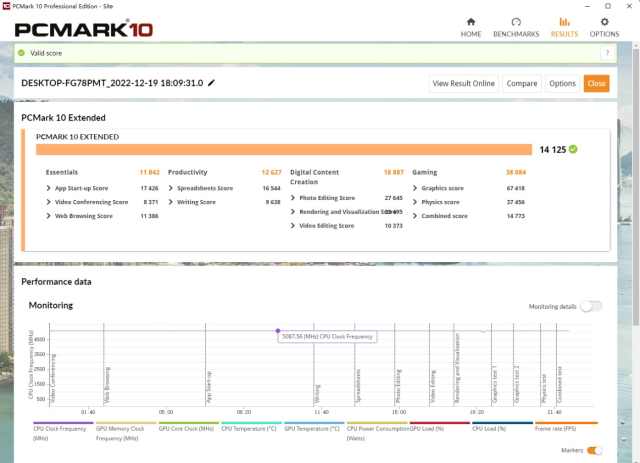The width and height of the screenshot is (640, 463).
Task: Expand Spreadsheets Score
Action: tap(171, 188)
